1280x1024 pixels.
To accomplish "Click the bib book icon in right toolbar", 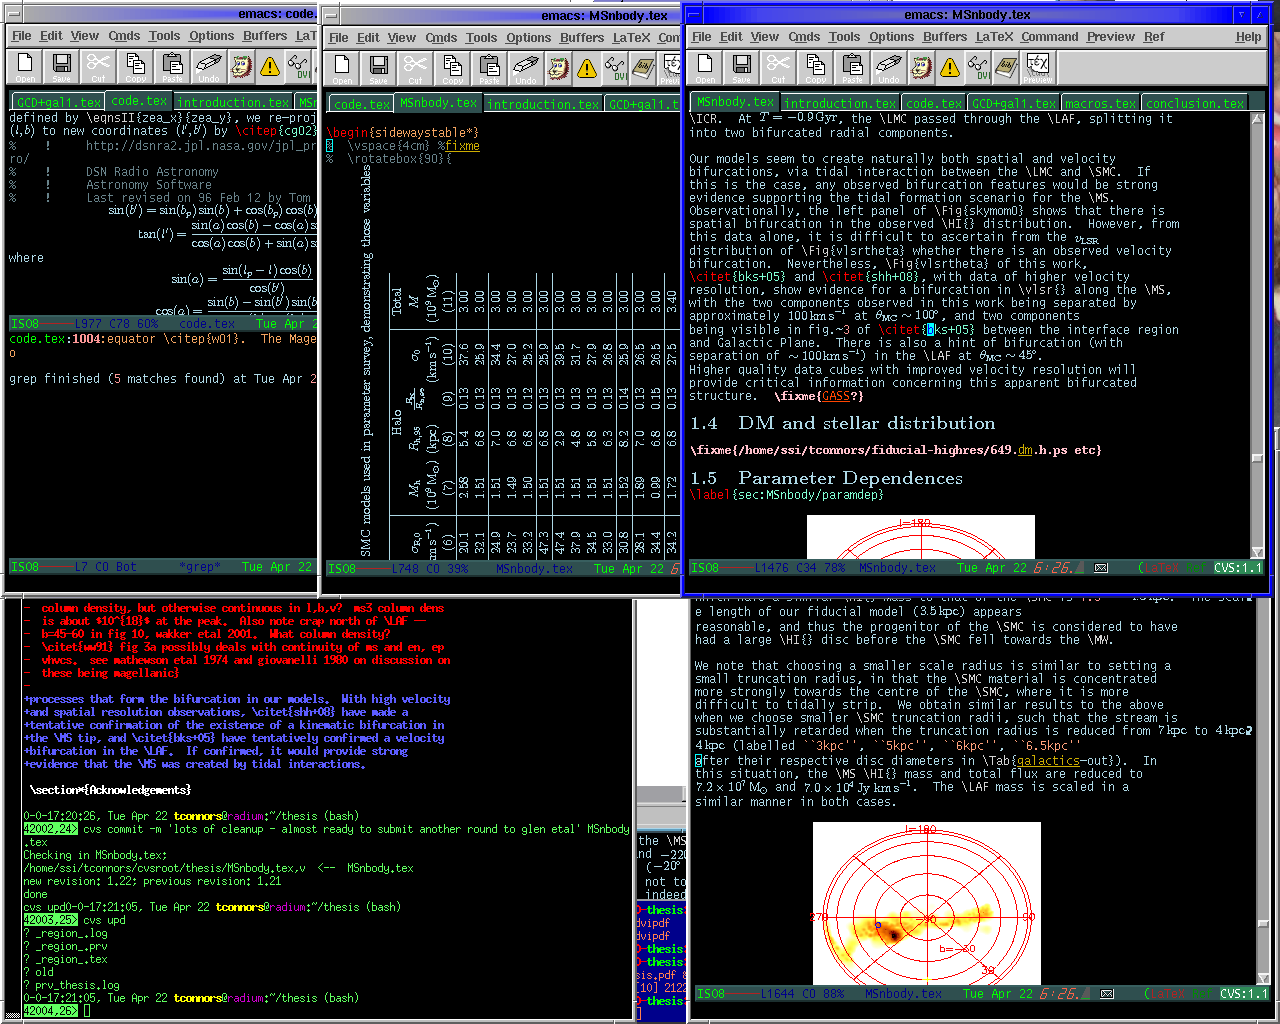I will click(x=1007, y=67).
